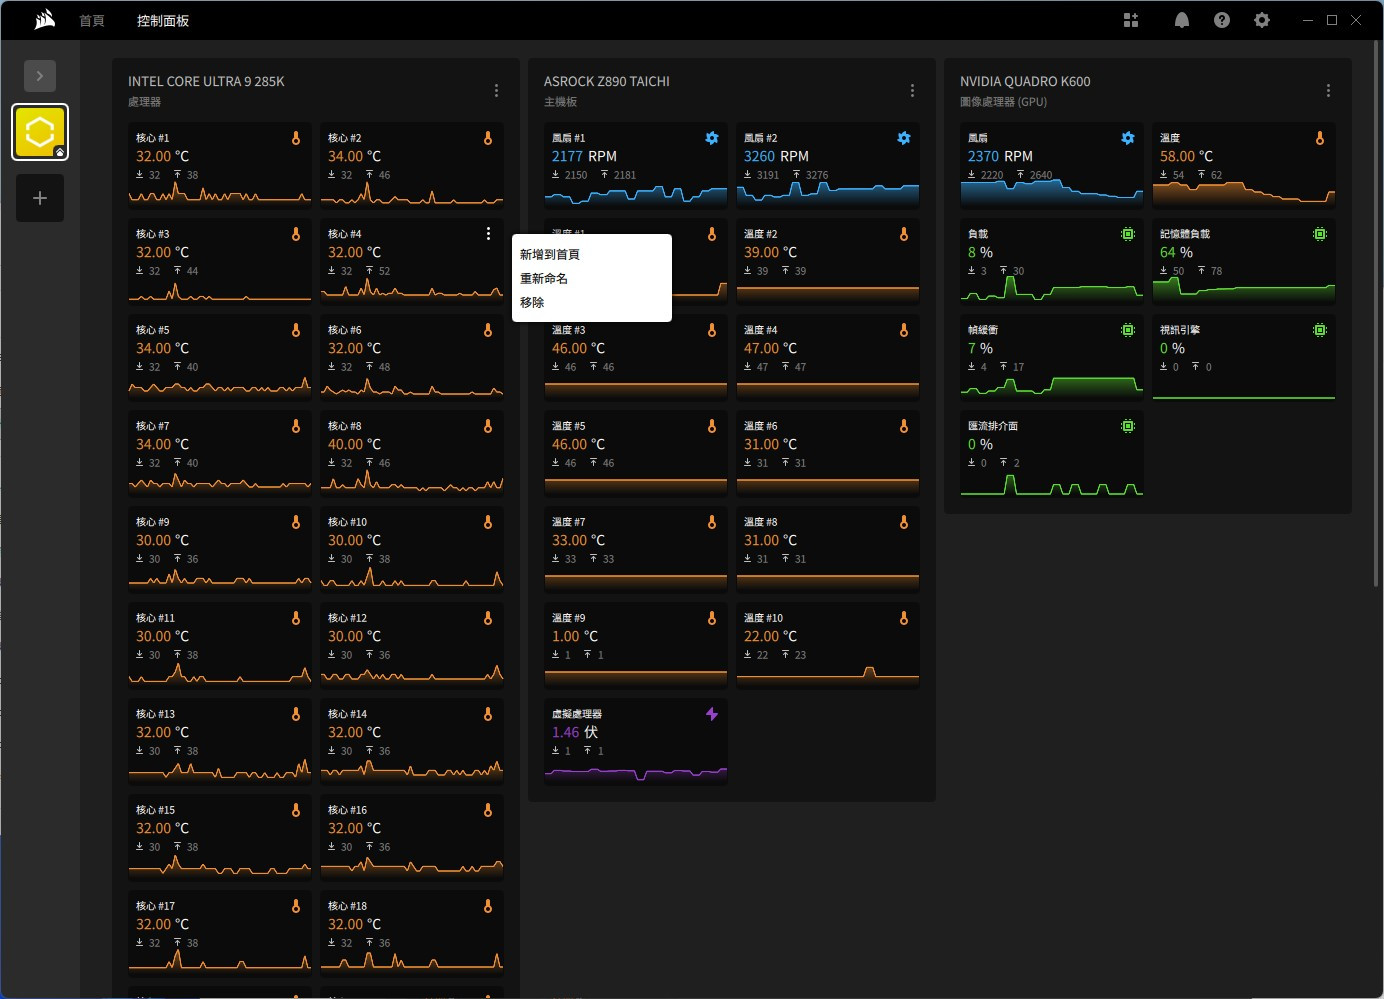1384x999 pixels.
Task: Open Intel Core Ultra 9 285K options menu
Action: click(x=496, y=90)
